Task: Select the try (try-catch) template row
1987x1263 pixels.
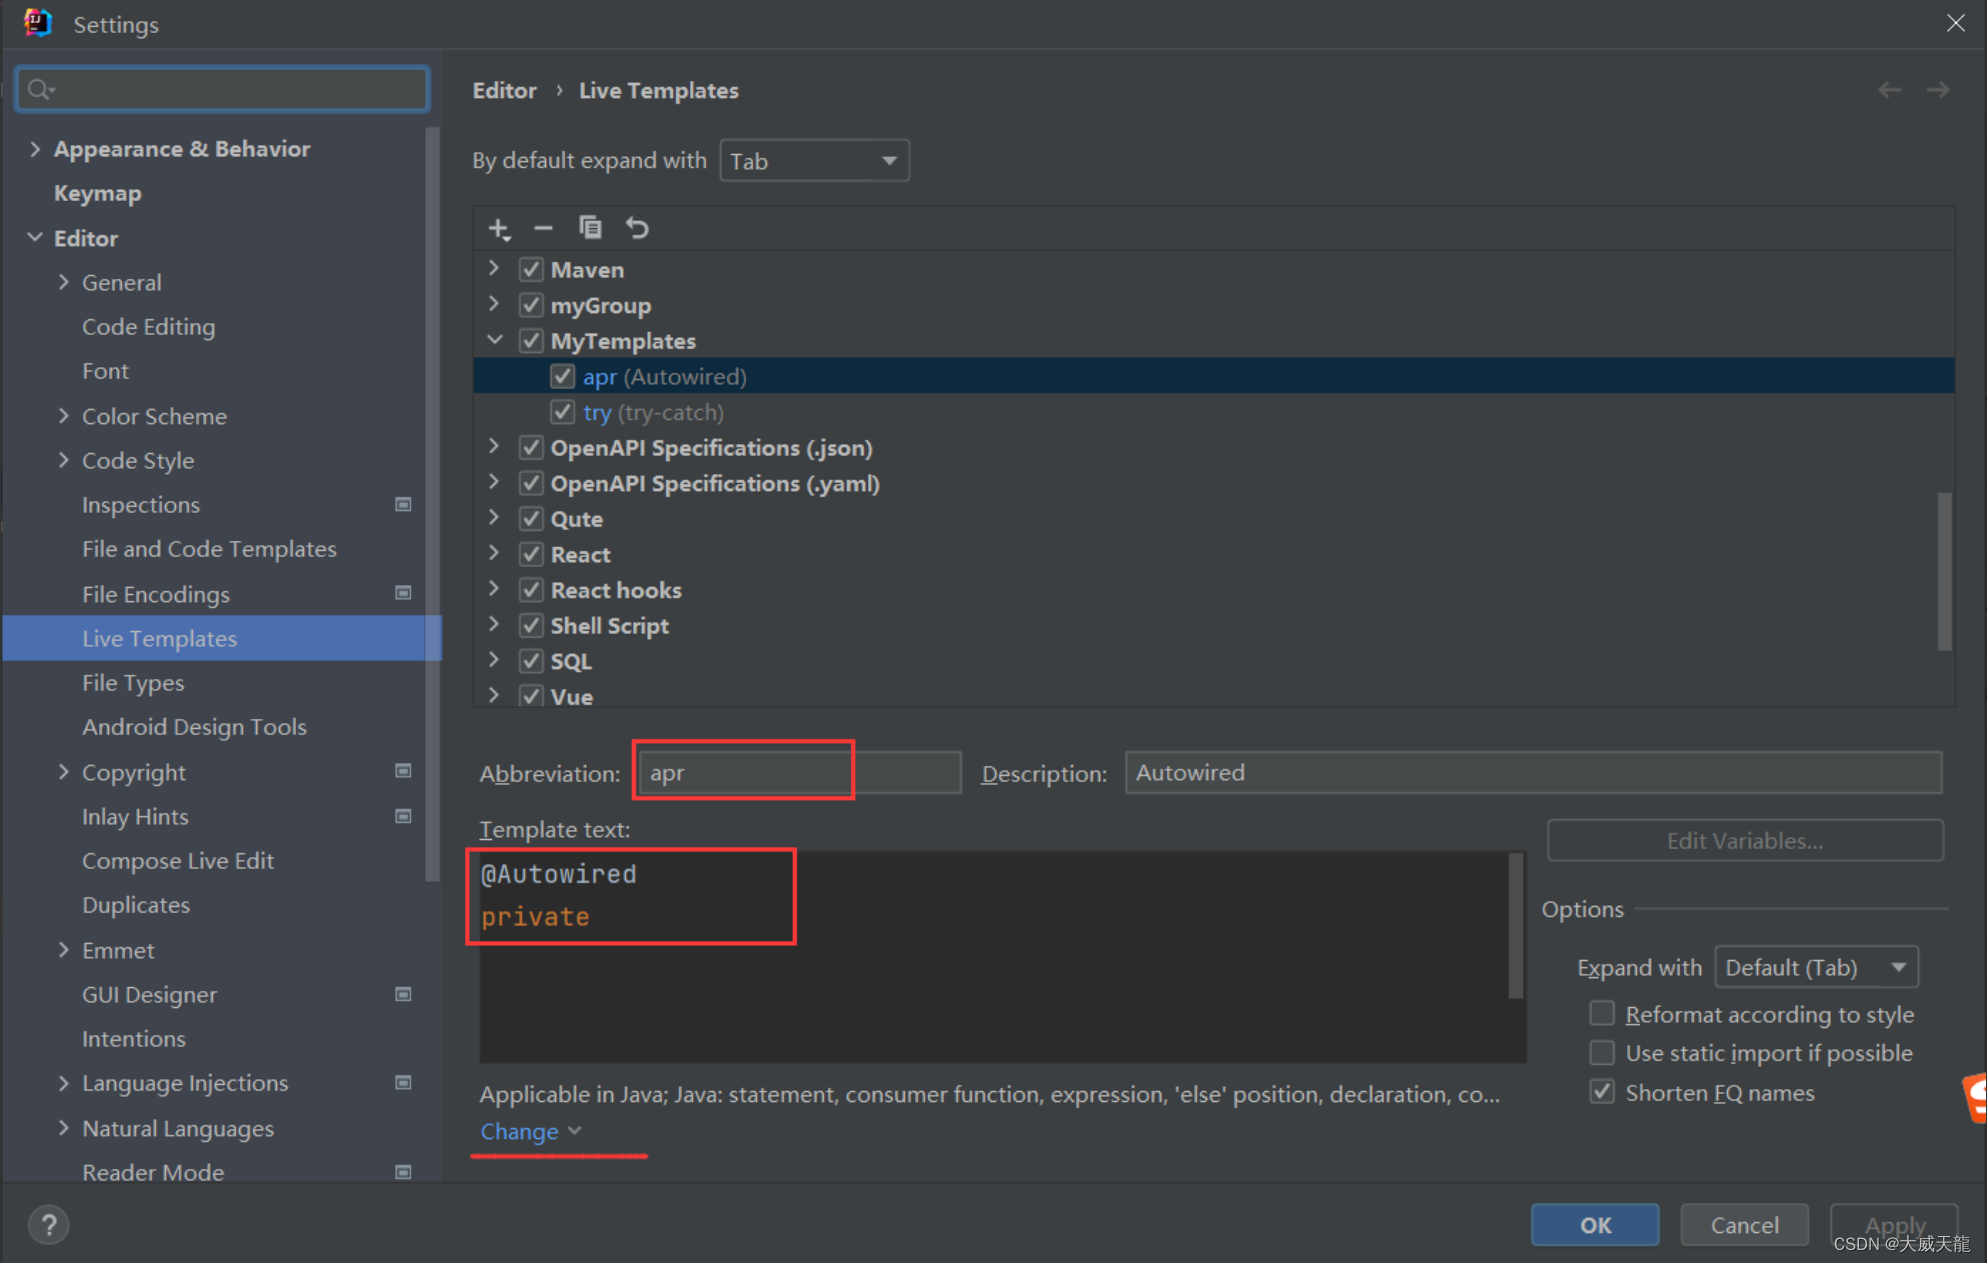Action: pos(1214,412)
